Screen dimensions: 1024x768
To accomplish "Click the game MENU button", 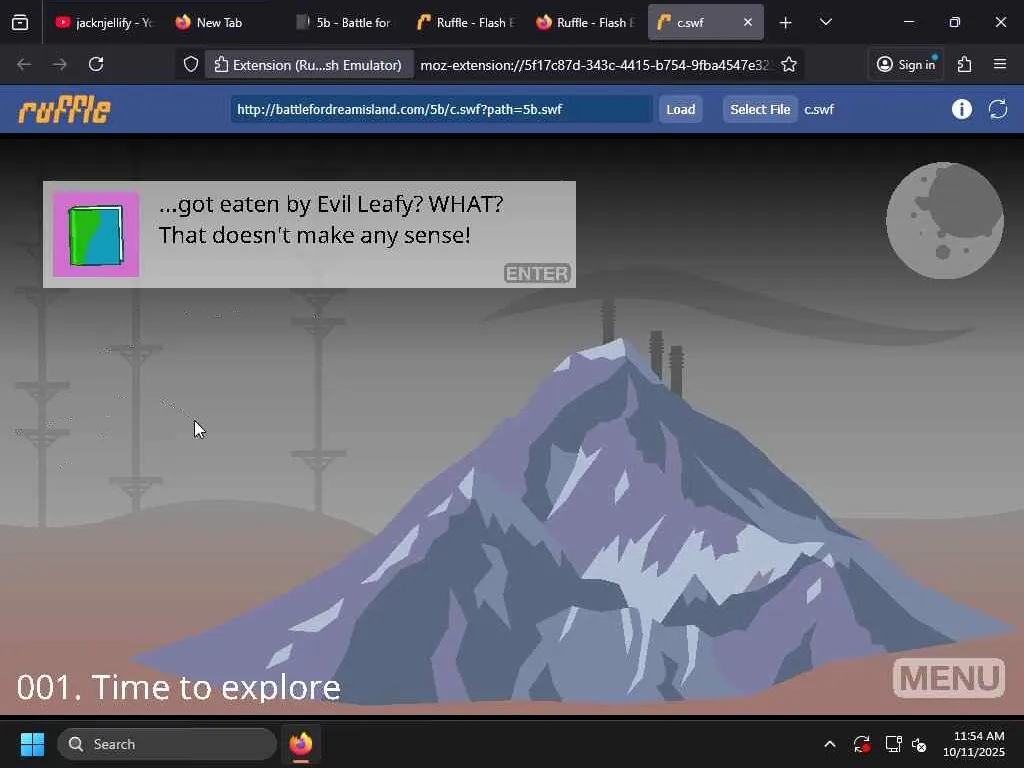I will [x=949, y=678].
